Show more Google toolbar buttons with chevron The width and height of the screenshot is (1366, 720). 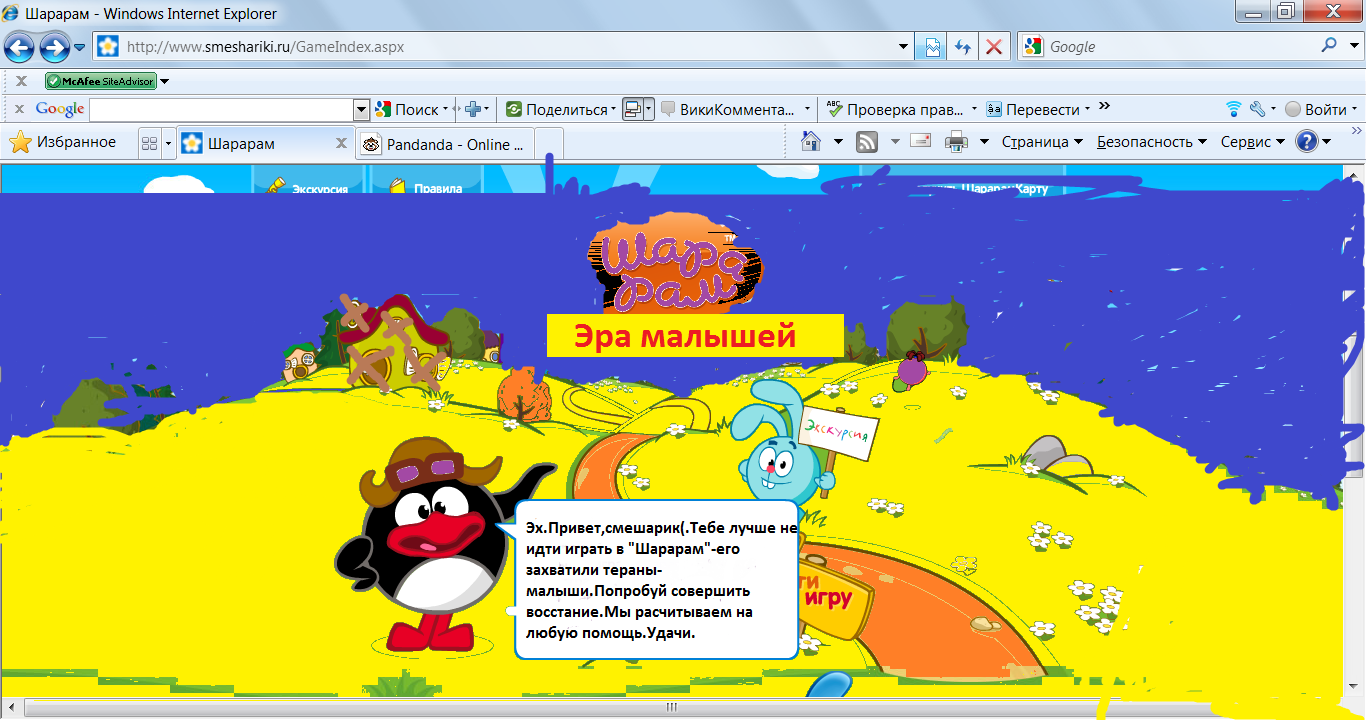click(1103, 106)
